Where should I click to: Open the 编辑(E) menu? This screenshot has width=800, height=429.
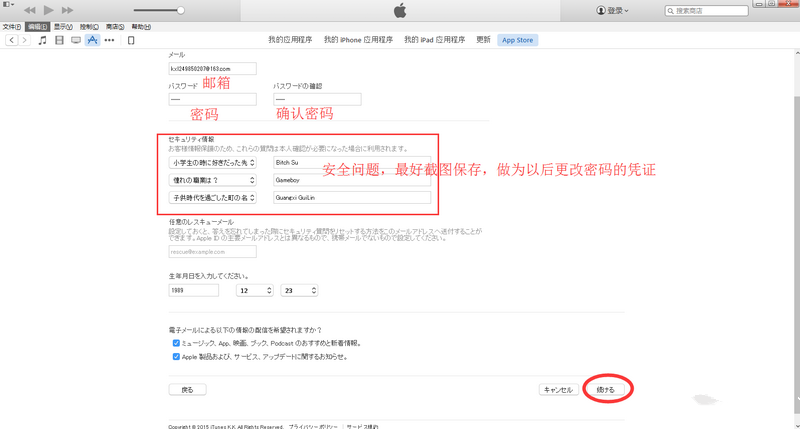[38, 27]
